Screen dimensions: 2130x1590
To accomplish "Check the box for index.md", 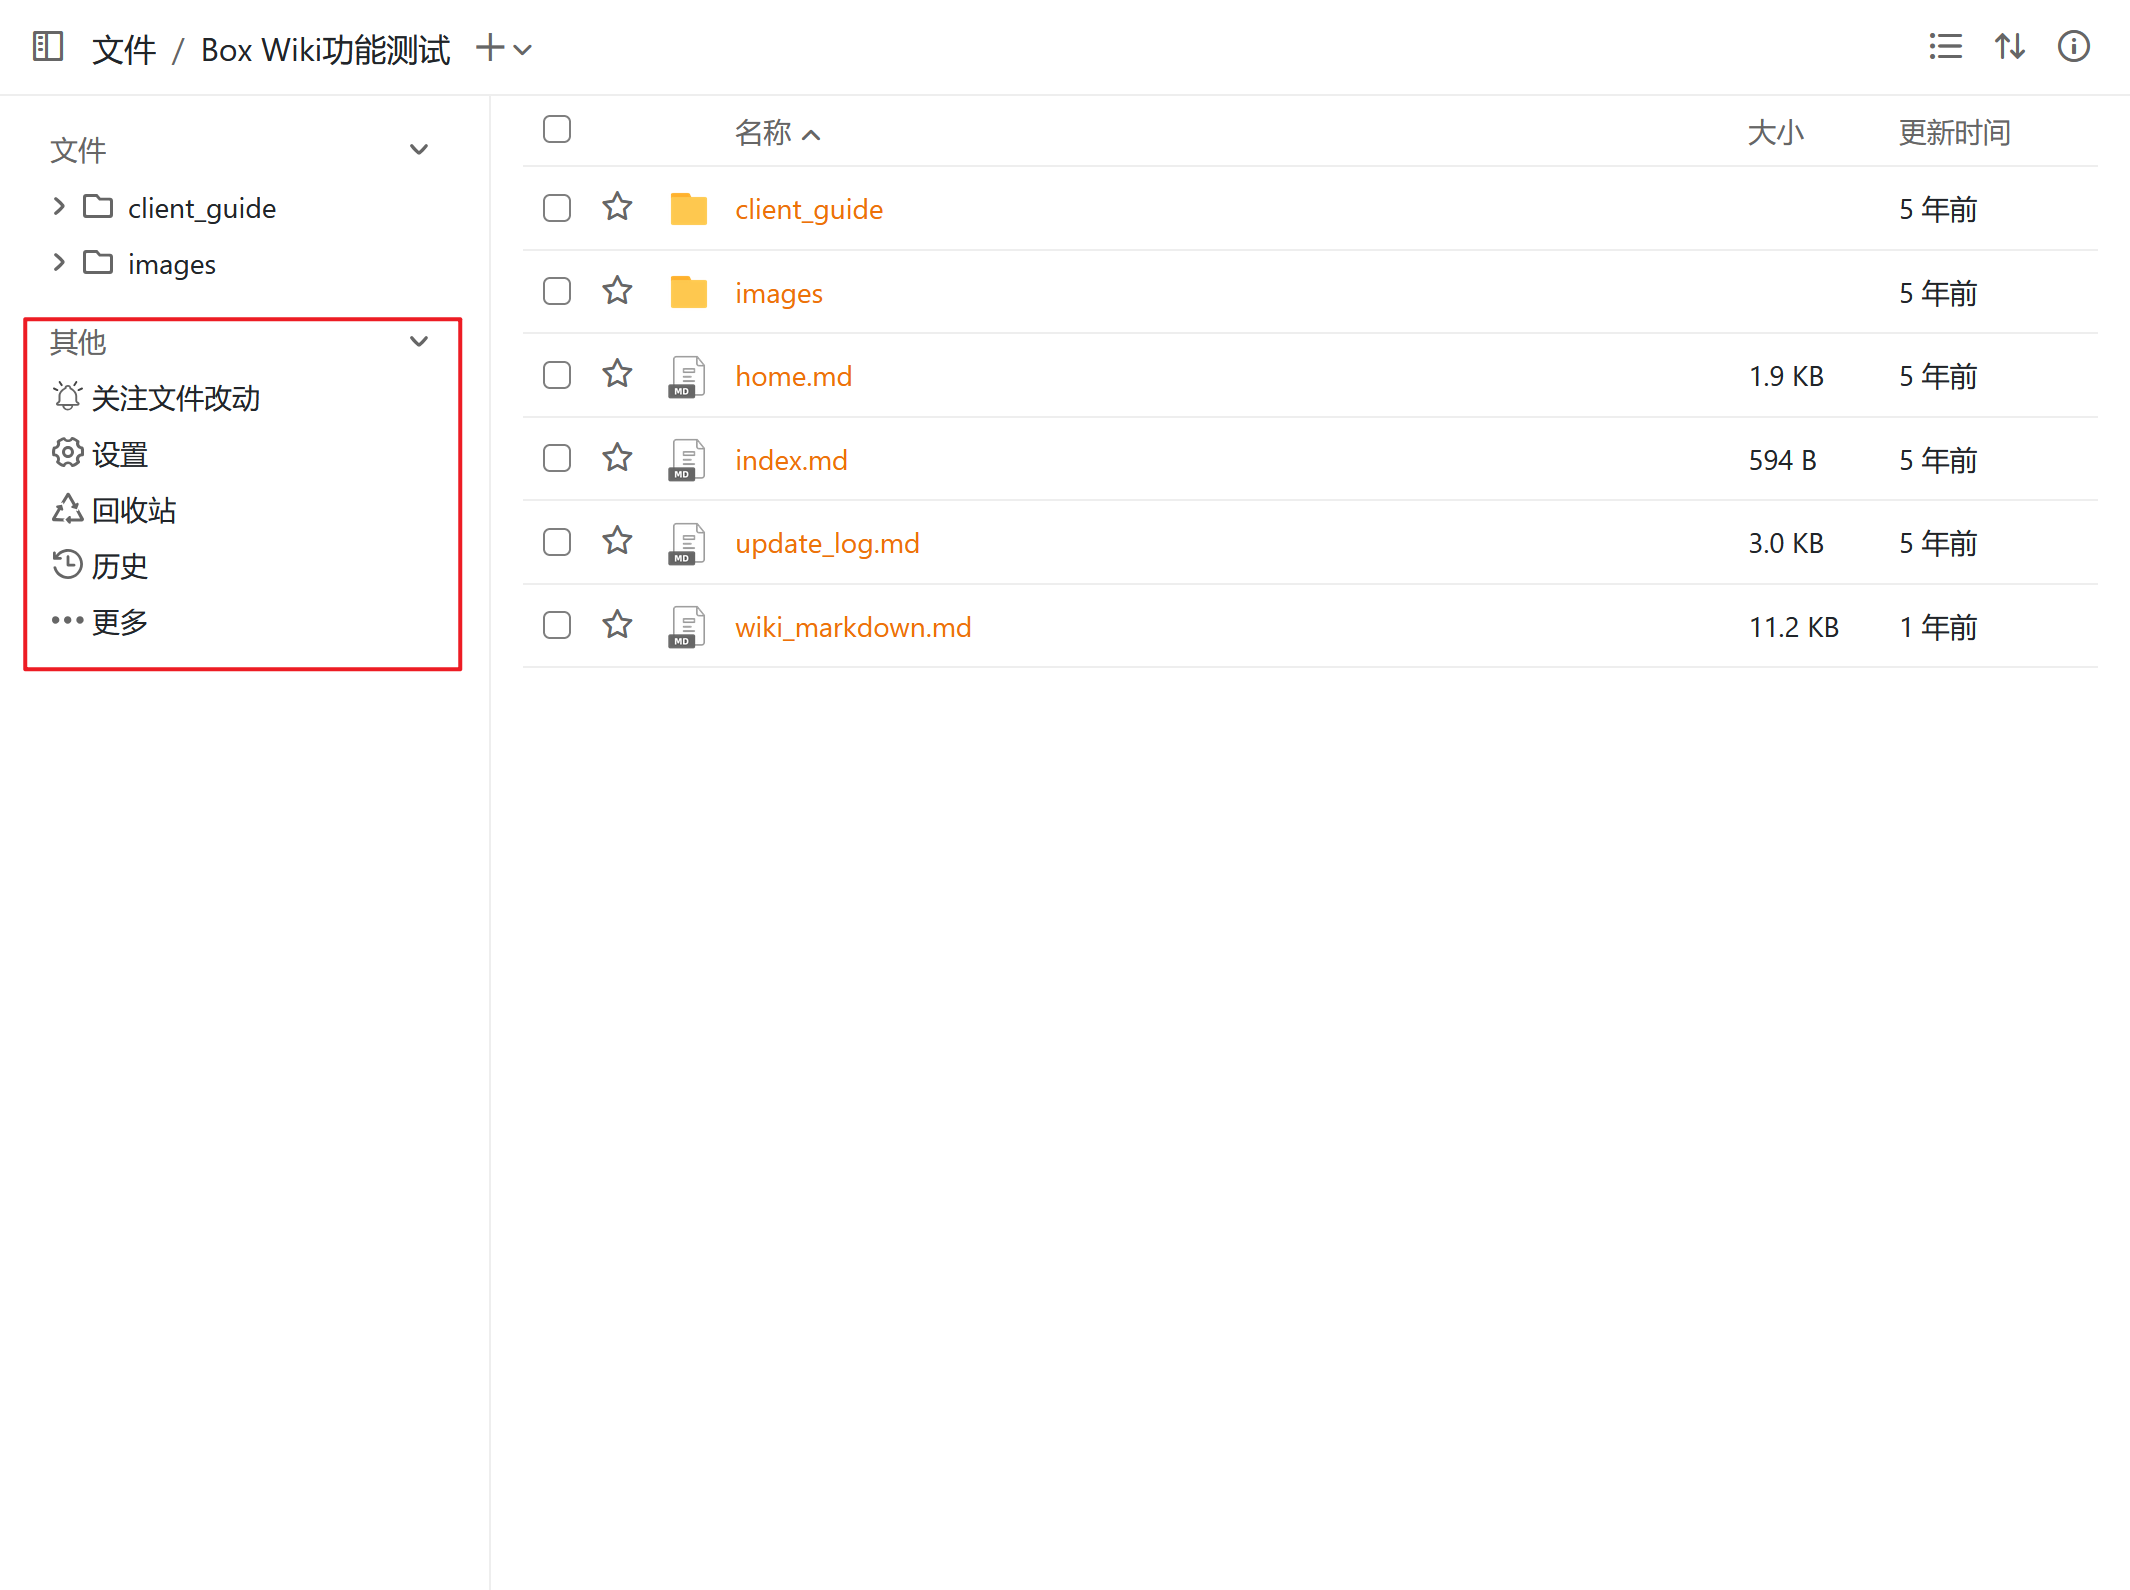I will [557, 459].
